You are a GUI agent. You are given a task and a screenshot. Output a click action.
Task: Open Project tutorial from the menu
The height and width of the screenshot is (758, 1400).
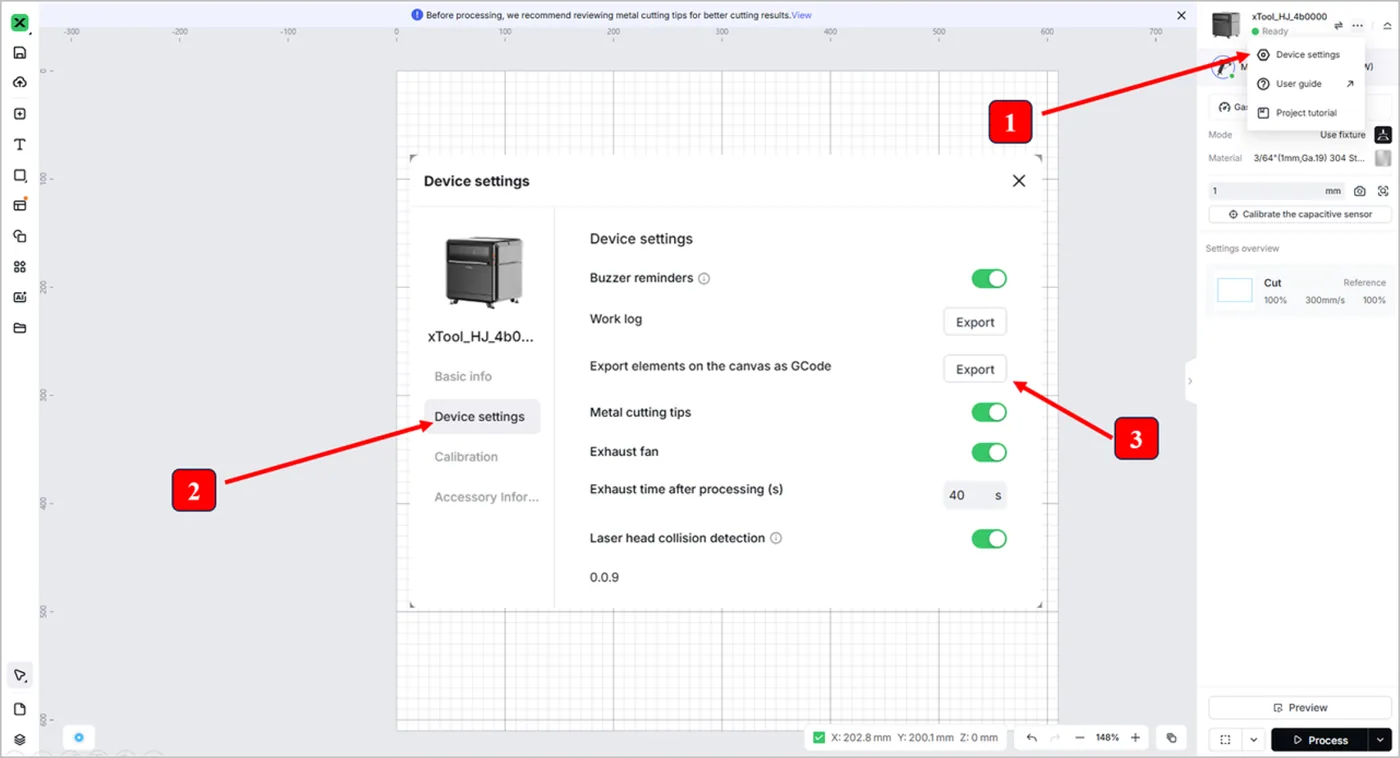pos(1306,113)
